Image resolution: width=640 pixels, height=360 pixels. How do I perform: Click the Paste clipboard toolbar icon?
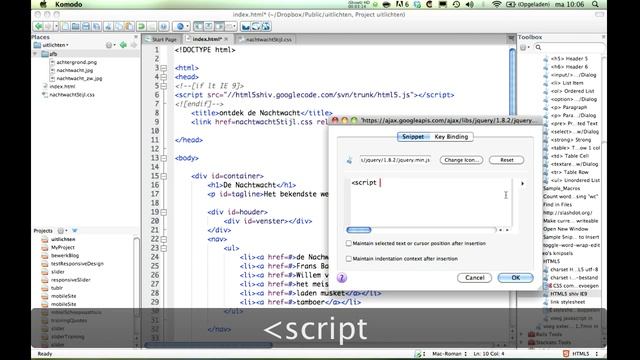pos(129,27)
